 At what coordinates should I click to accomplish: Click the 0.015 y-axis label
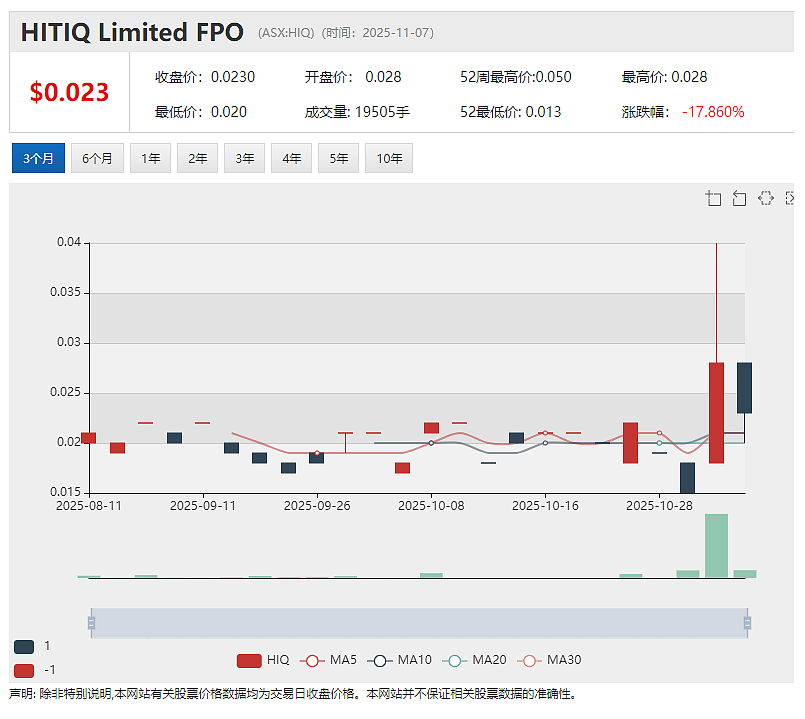65,492
